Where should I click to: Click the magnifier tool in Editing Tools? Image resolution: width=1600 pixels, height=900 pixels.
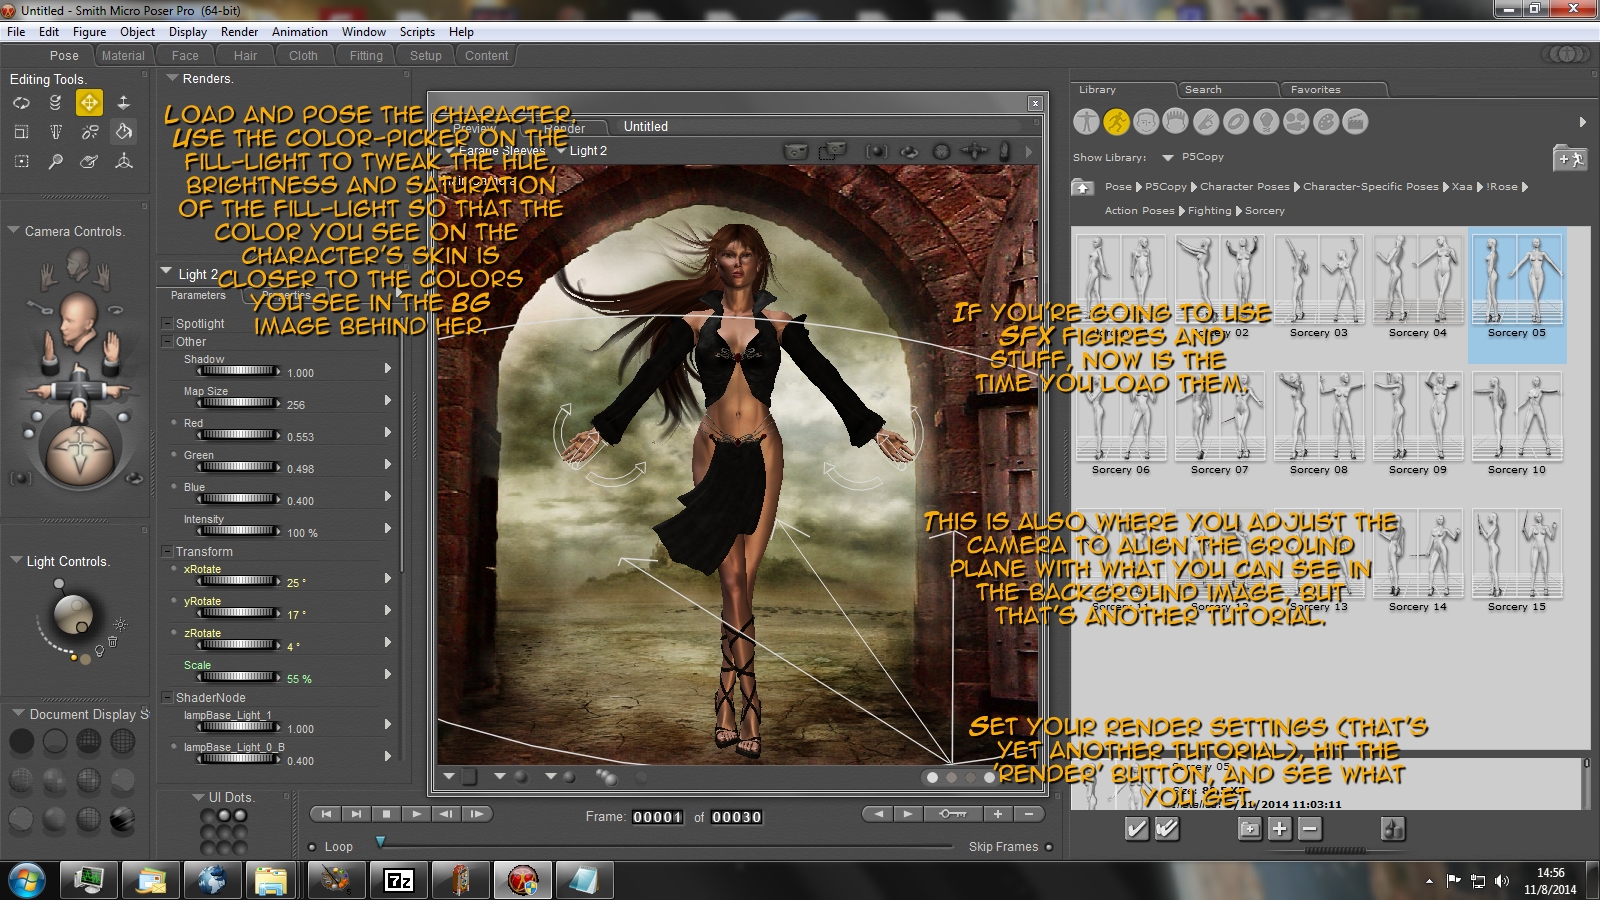(55, 161)
